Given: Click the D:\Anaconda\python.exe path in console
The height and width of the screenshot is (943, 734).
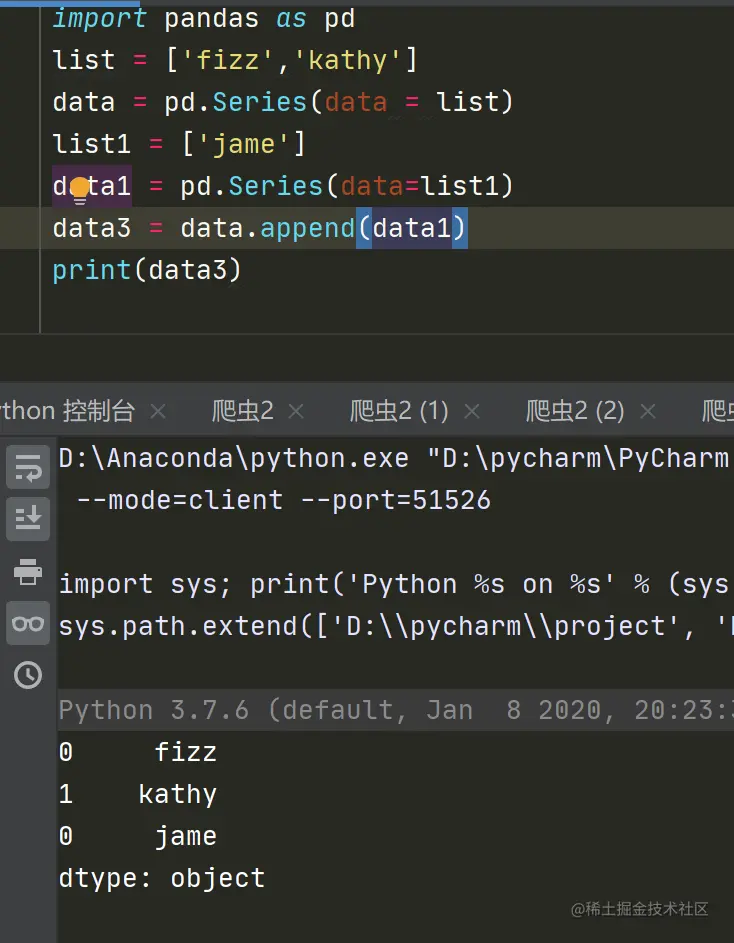Looking at the screenshot, I should coord(234,458).
